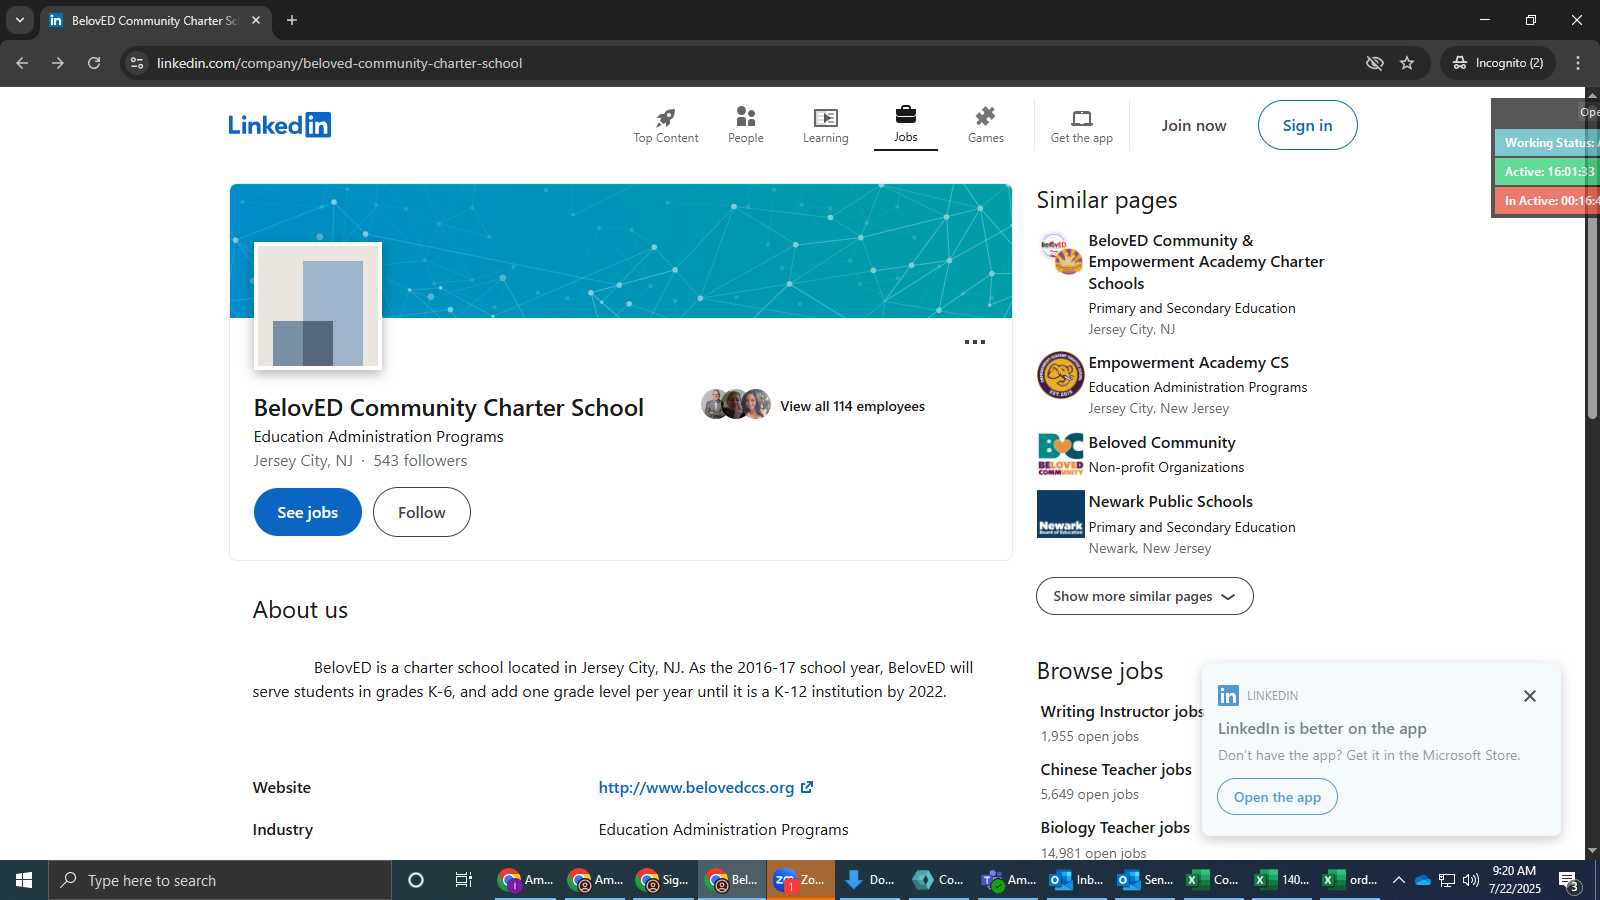
Task: Click Beloved Community BC logo
Action: coord(1060,454)
